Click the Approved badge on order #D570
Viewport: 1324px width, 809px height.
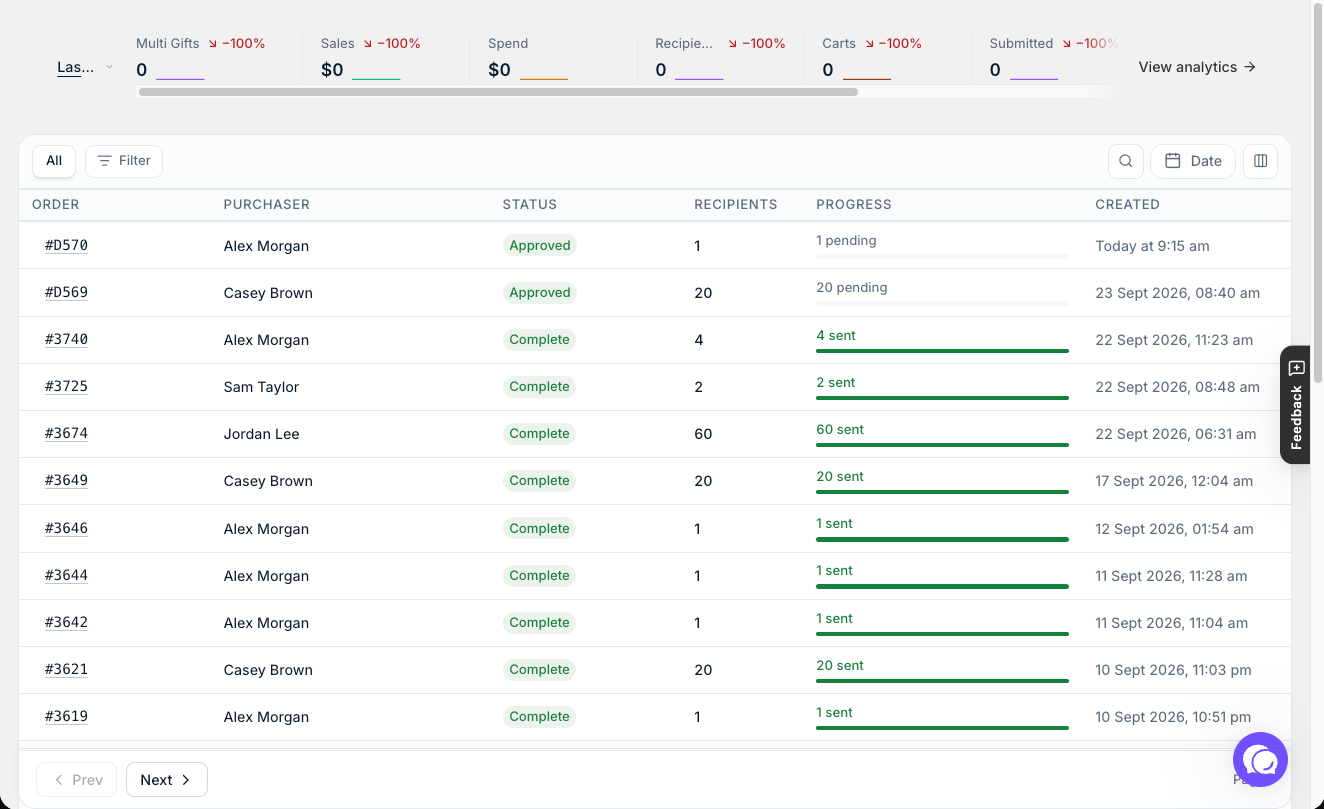(540, 245)
